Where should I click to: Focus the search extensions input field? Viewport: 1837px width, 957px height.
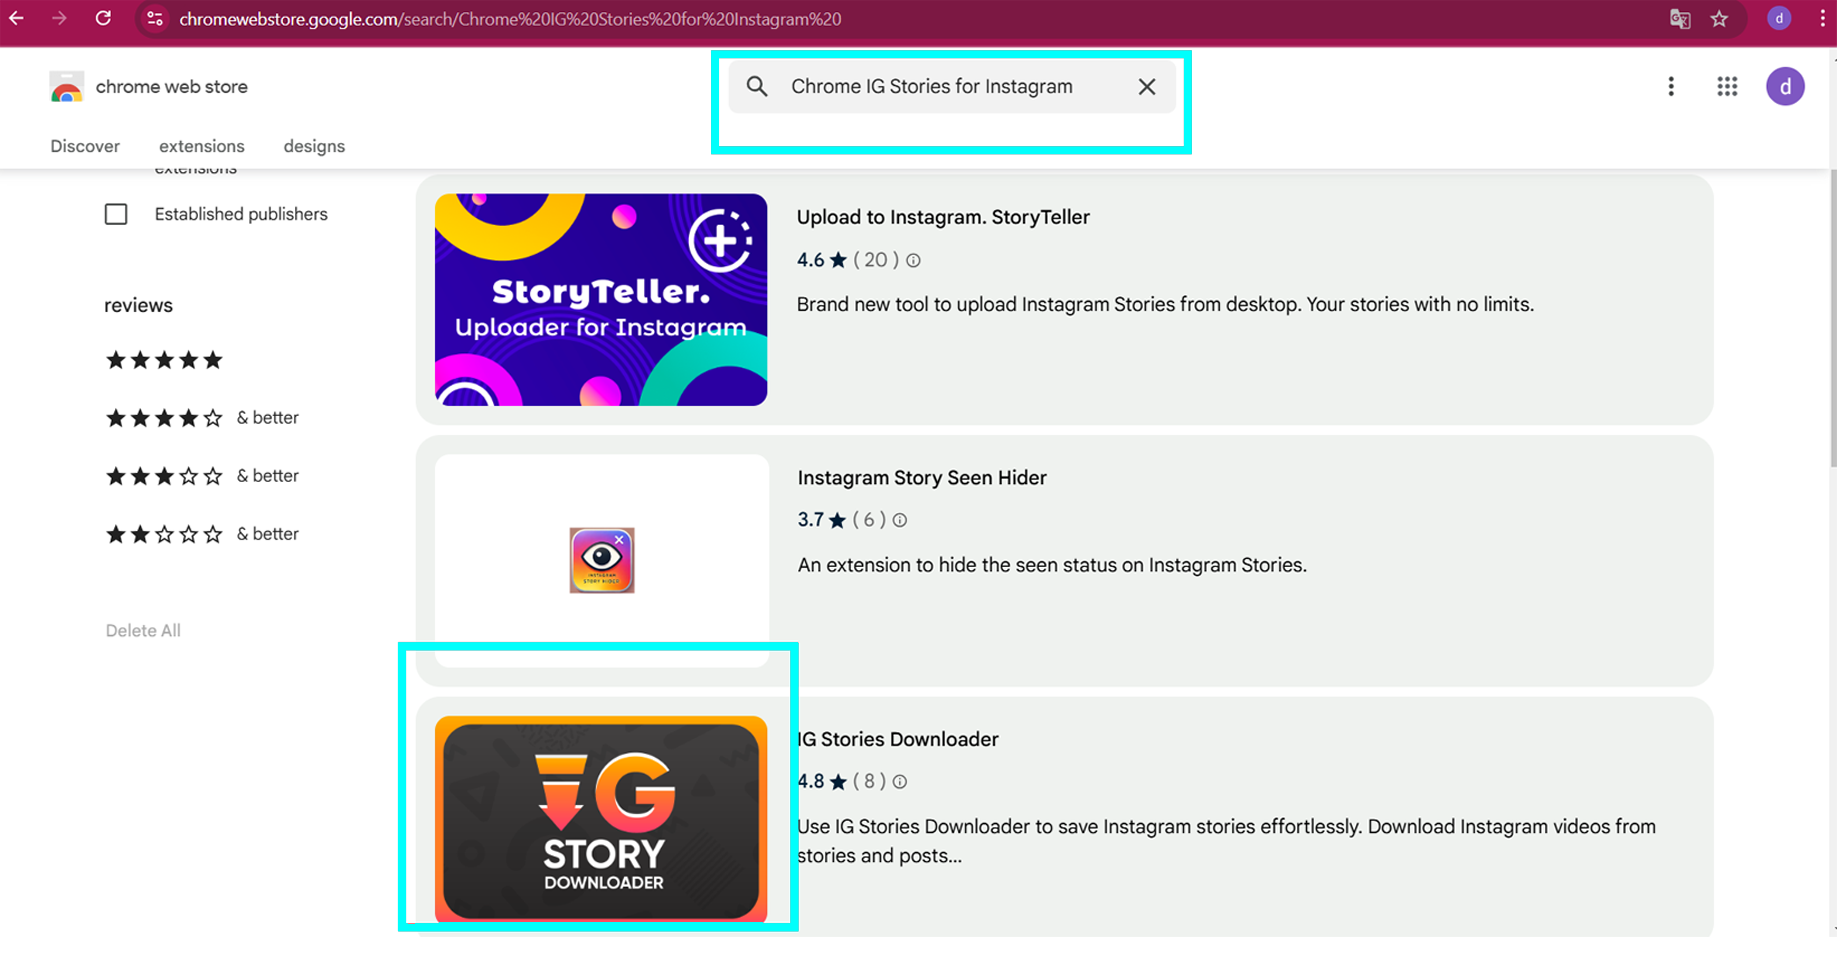tap(952, 86)
